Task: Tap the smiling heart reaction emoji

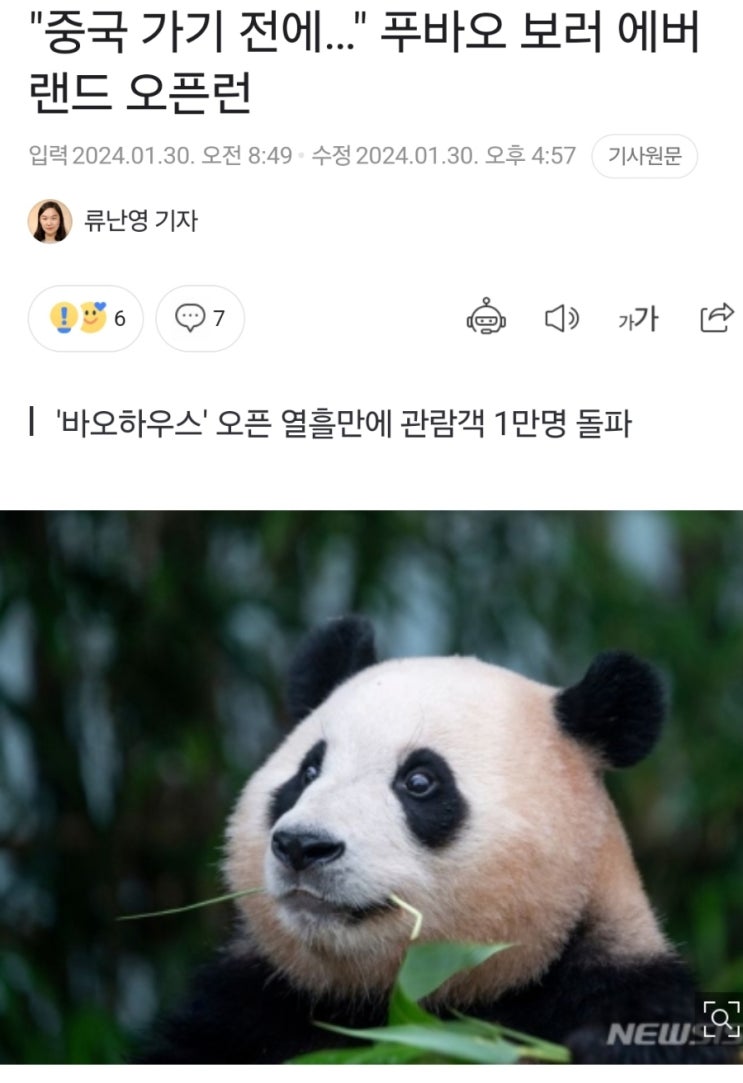Action: 93,317
